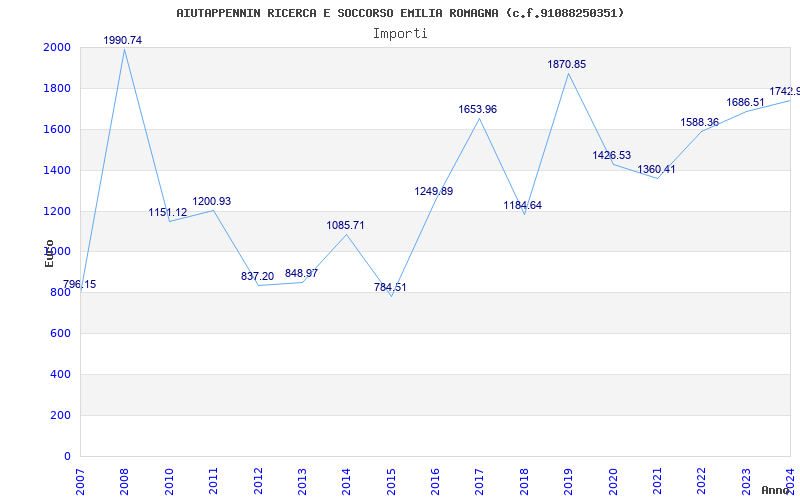
Task: Click the 1990.74 data label for 2008
Action: [122, 40]
